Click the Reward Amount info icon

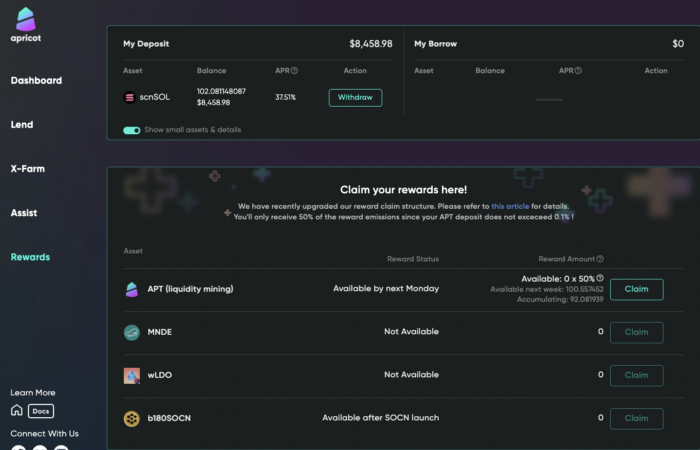(600, 259)
